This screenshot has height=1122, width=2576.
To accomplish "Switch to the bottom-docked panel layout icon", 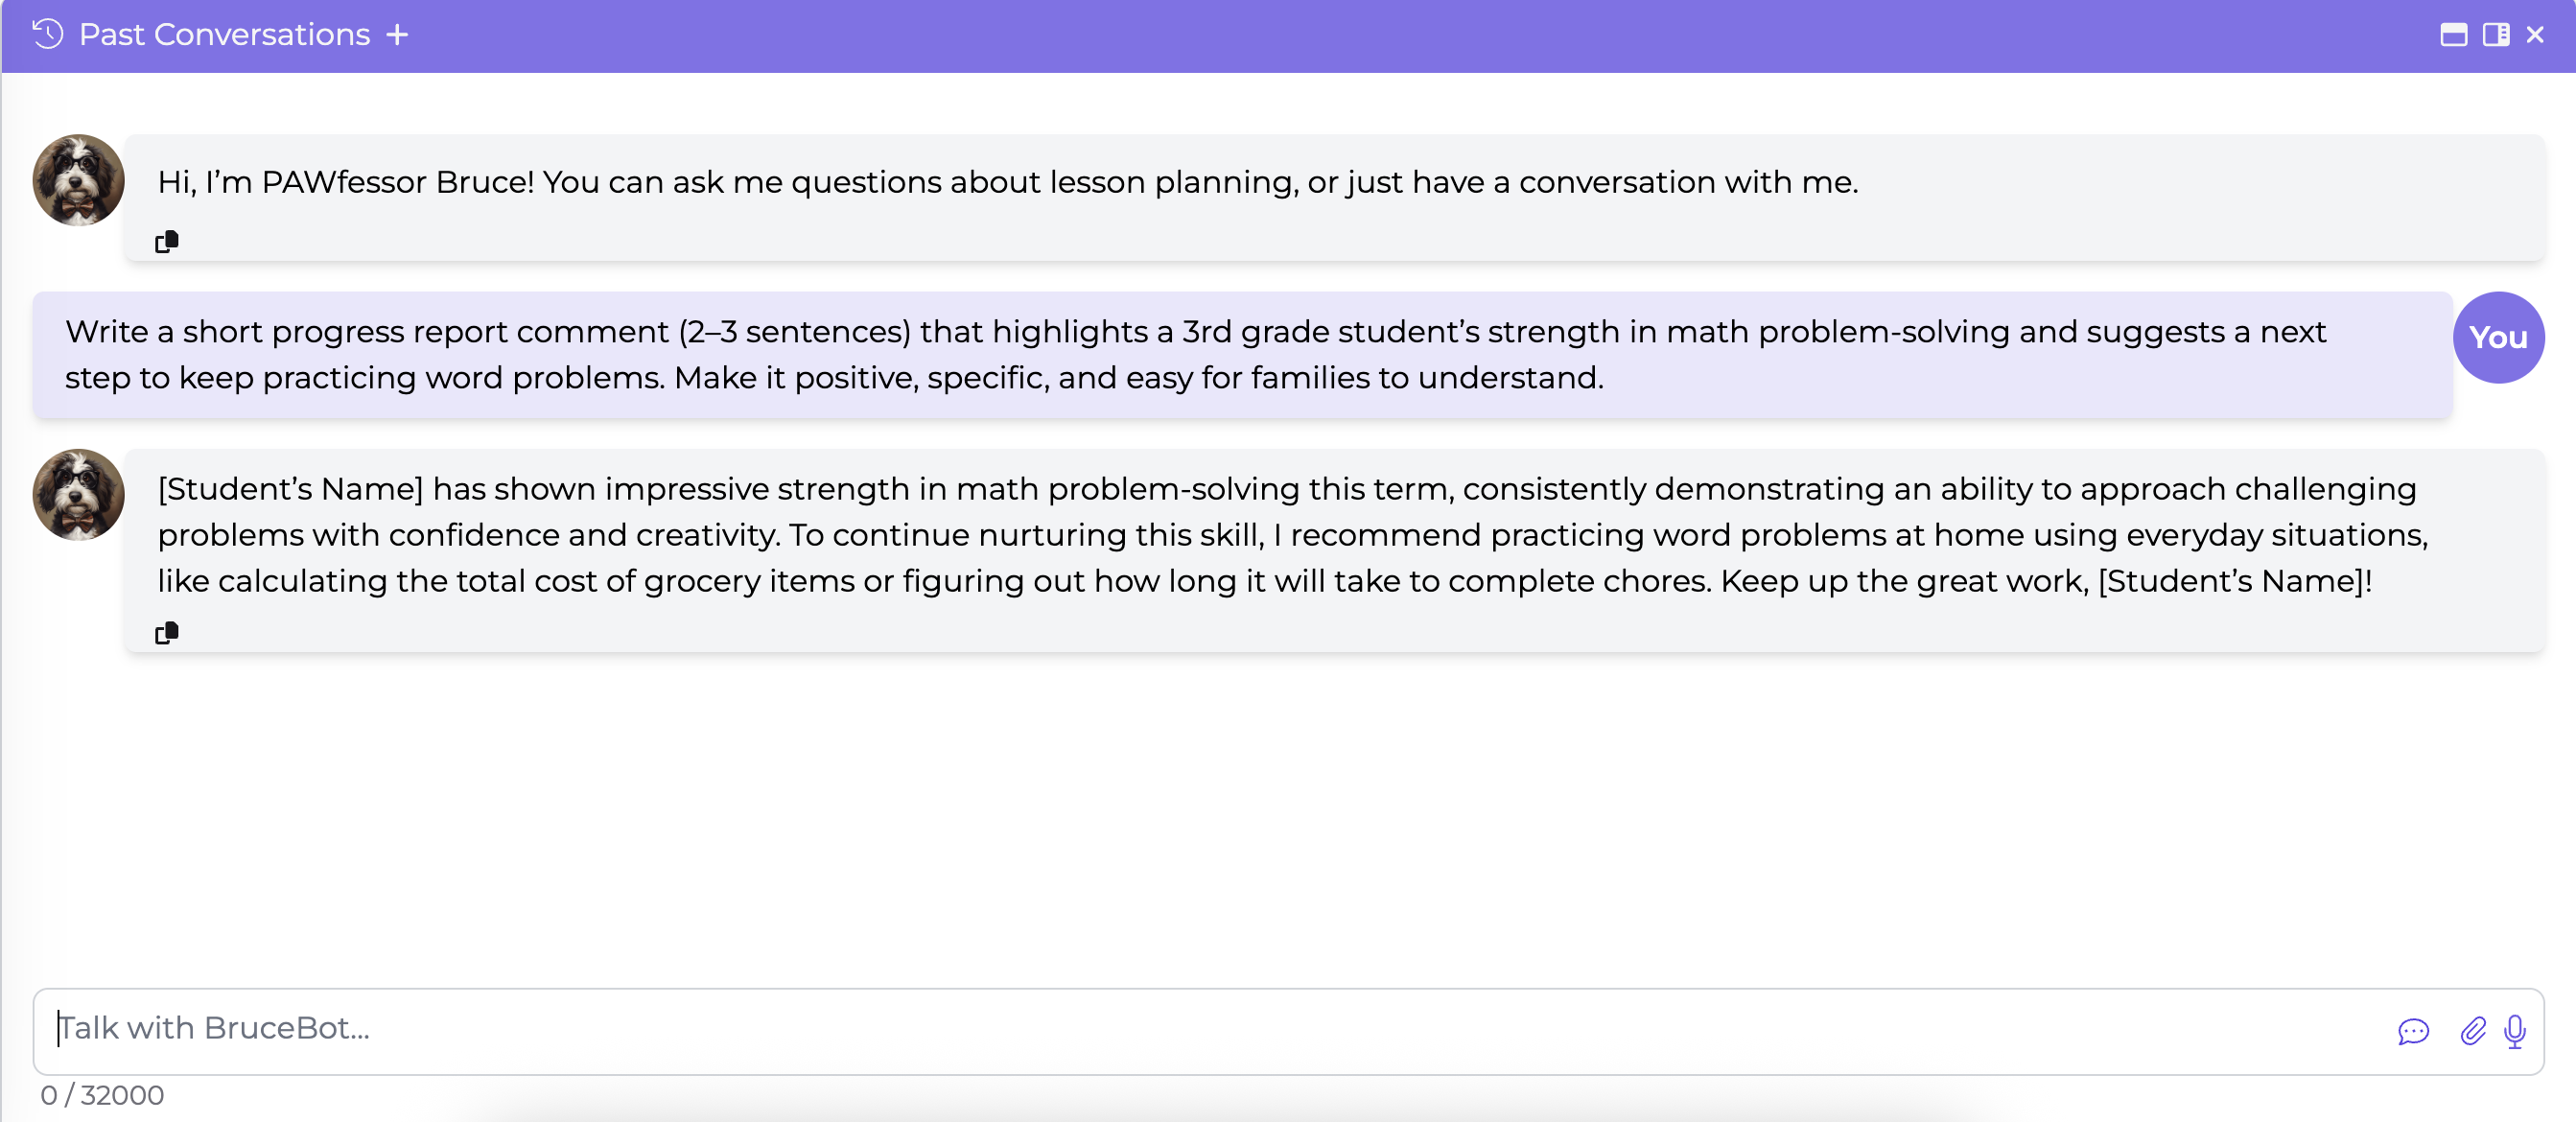I will [x=2453, y=35].
